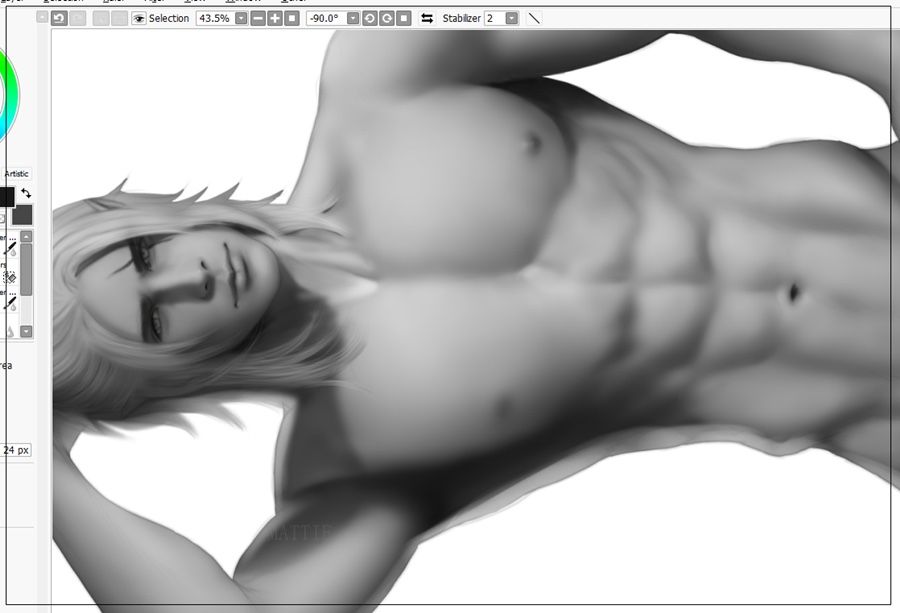Open the rotation angle dropdown arrow
The height and width of the screenshot is (613, 900).
[353, 18]
